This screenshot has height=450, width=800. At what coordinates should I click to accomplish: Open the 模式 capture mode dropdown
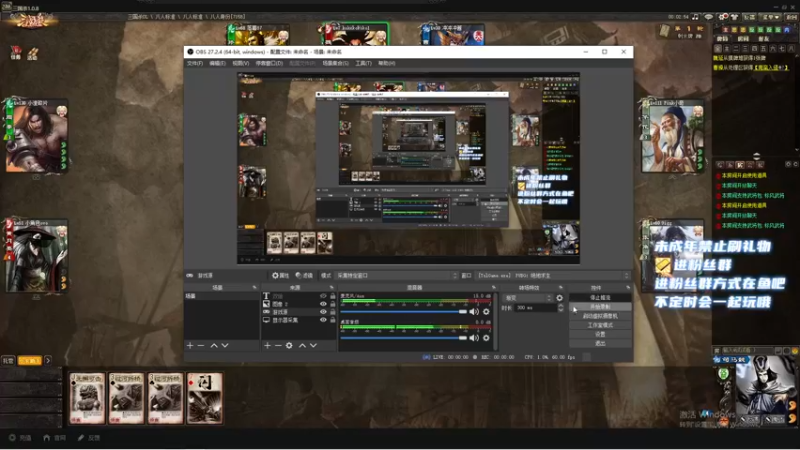pos(396,276)
